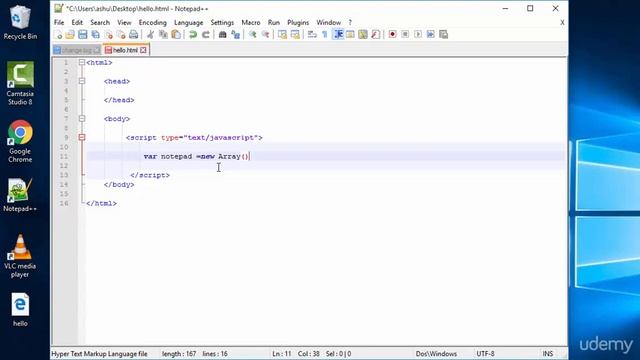Screen dimensions: 640x360
Task: Click the Document Map toolbar icon
Action: 363,35
